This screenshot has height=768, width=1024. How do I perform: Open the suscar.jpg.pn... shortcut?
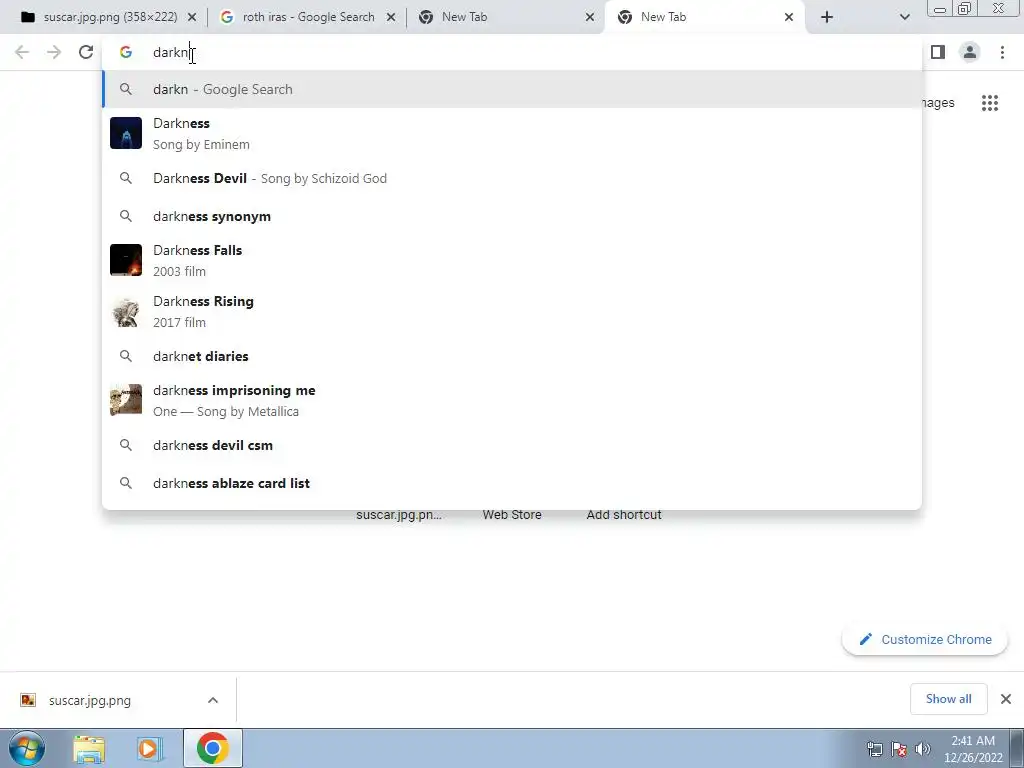(x=399, y=515)
